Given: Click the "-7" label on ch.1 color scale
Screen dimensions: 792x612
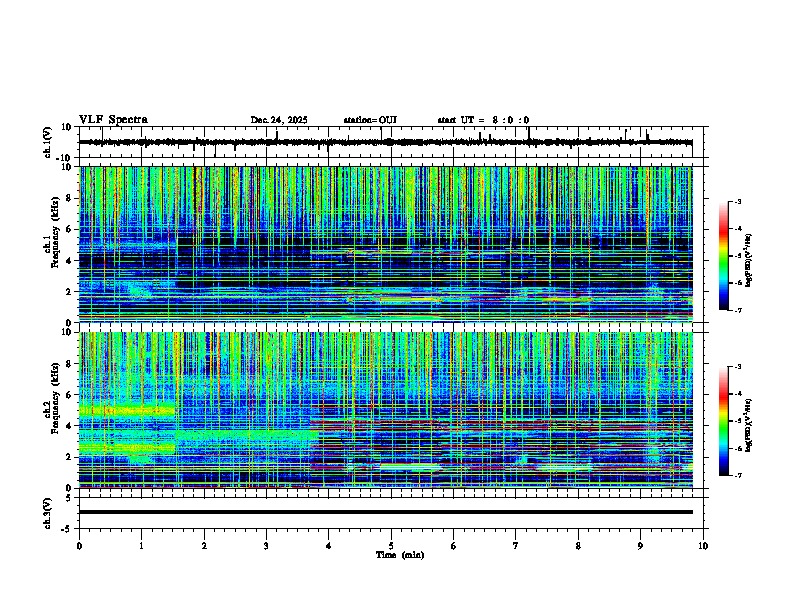Looking at the screenshot, I should [738, 310].
